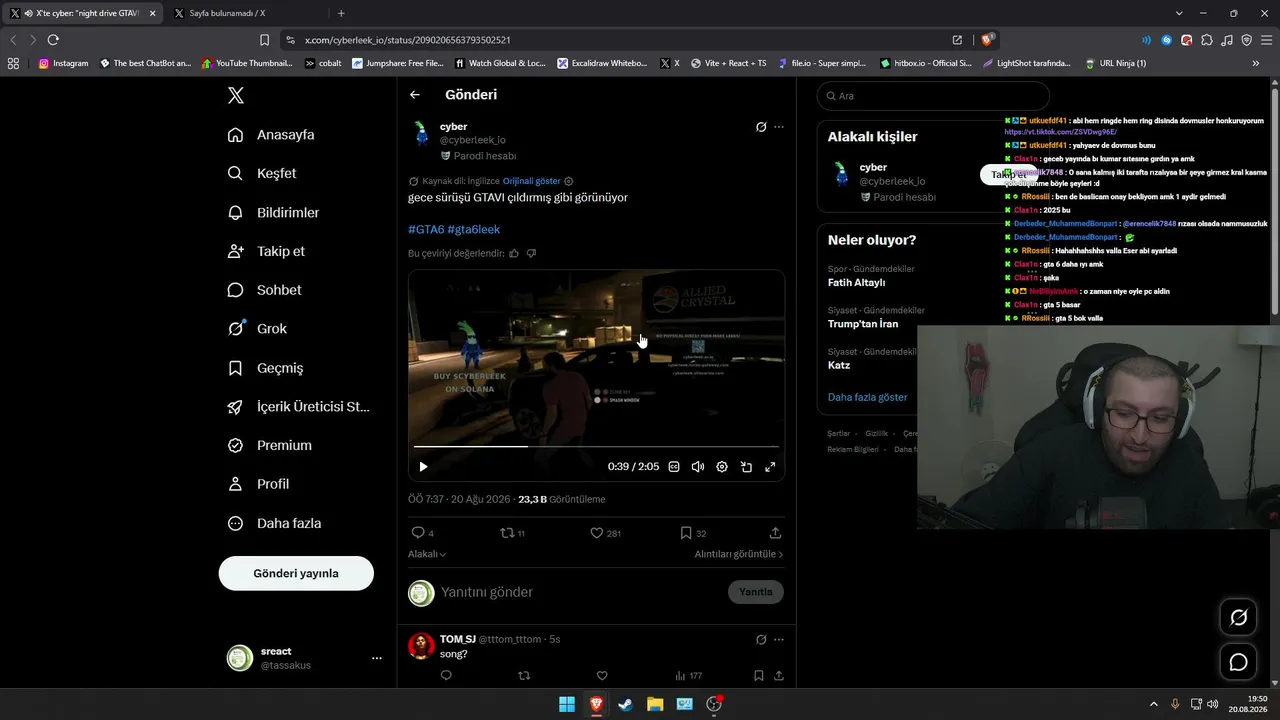
Task: Open a new browser tab
Action: pyautogui.click(x=341, y=13)
